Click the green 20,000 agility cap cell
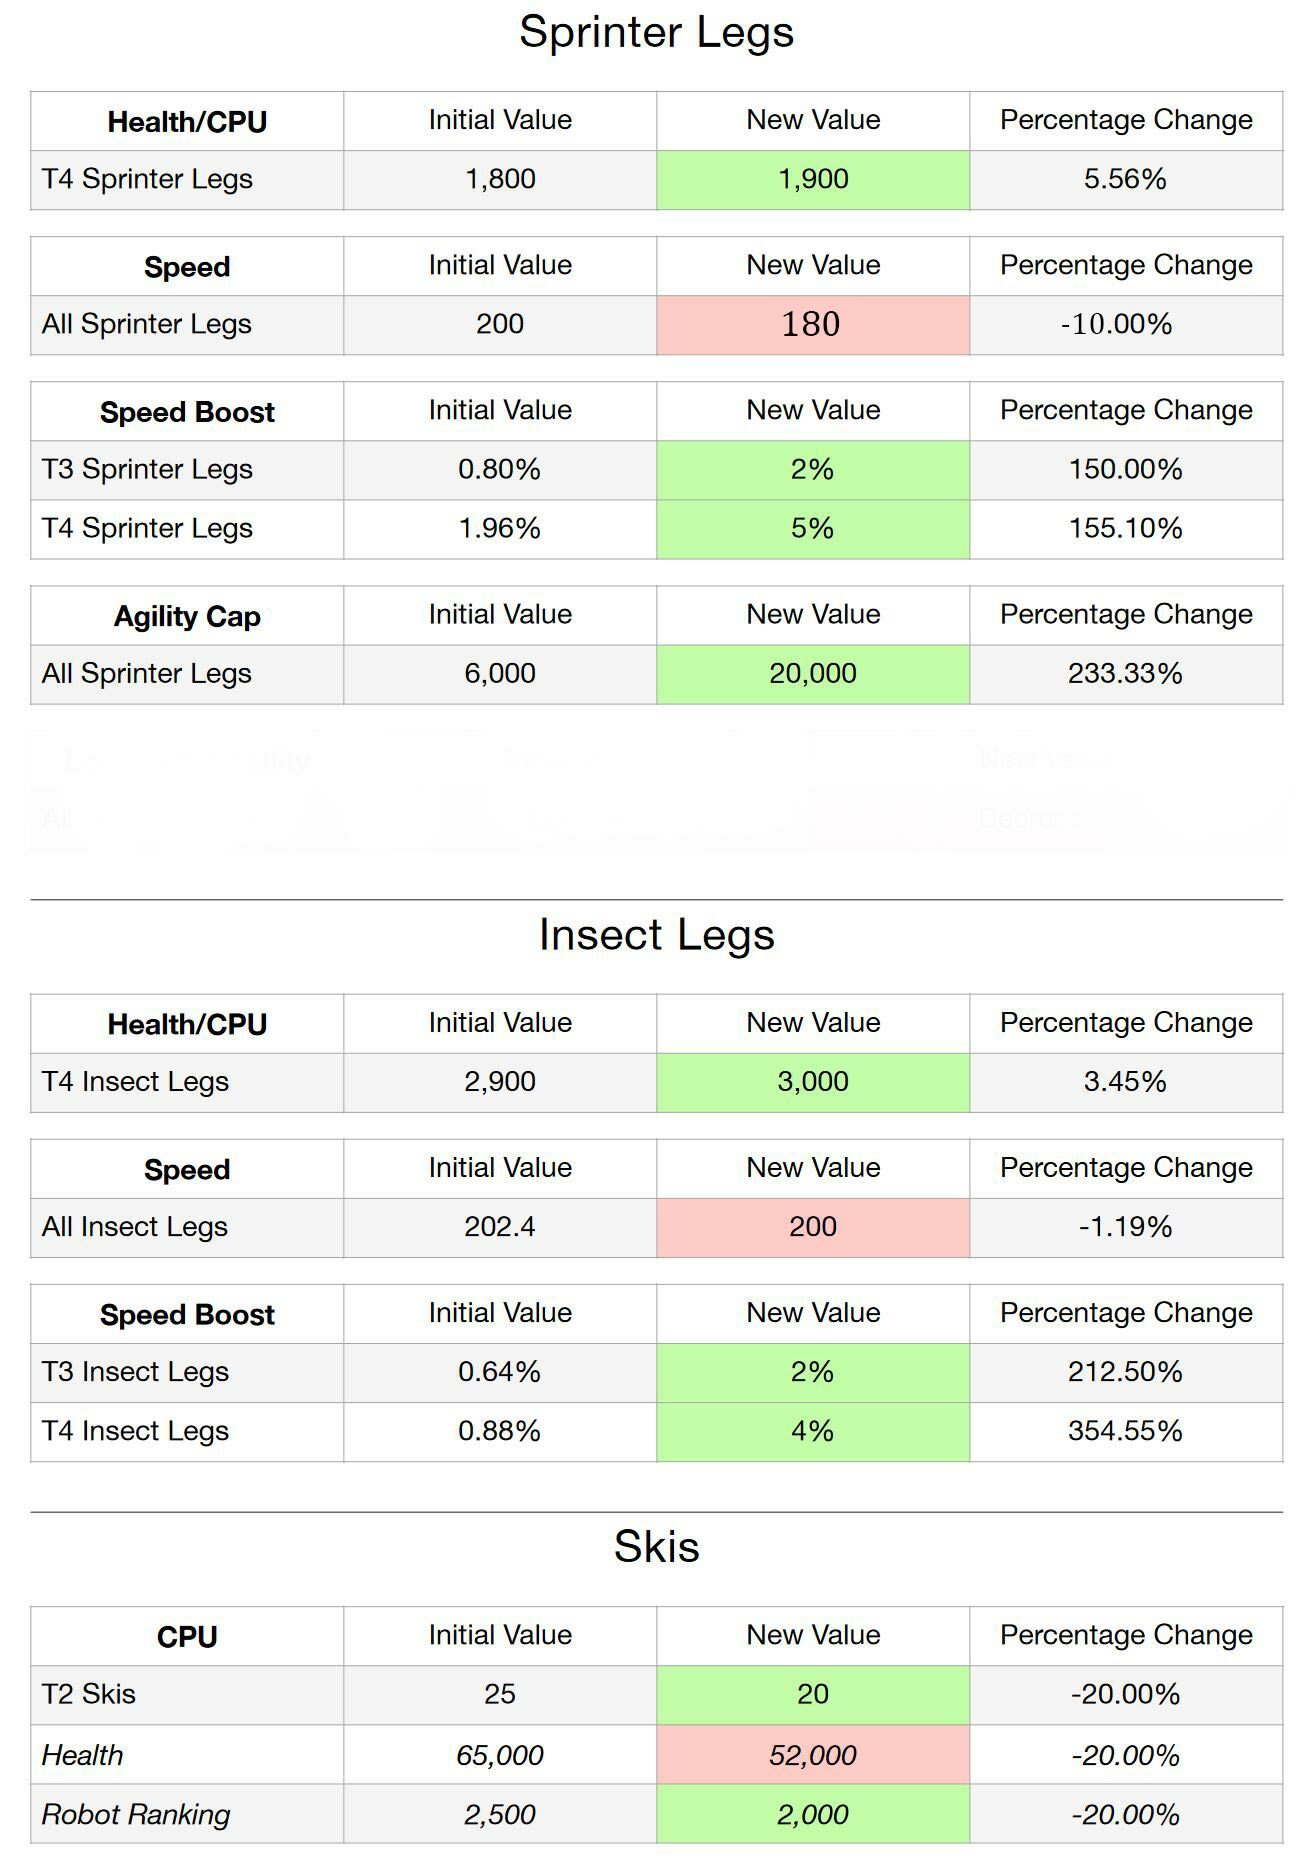 coord(812,674)
